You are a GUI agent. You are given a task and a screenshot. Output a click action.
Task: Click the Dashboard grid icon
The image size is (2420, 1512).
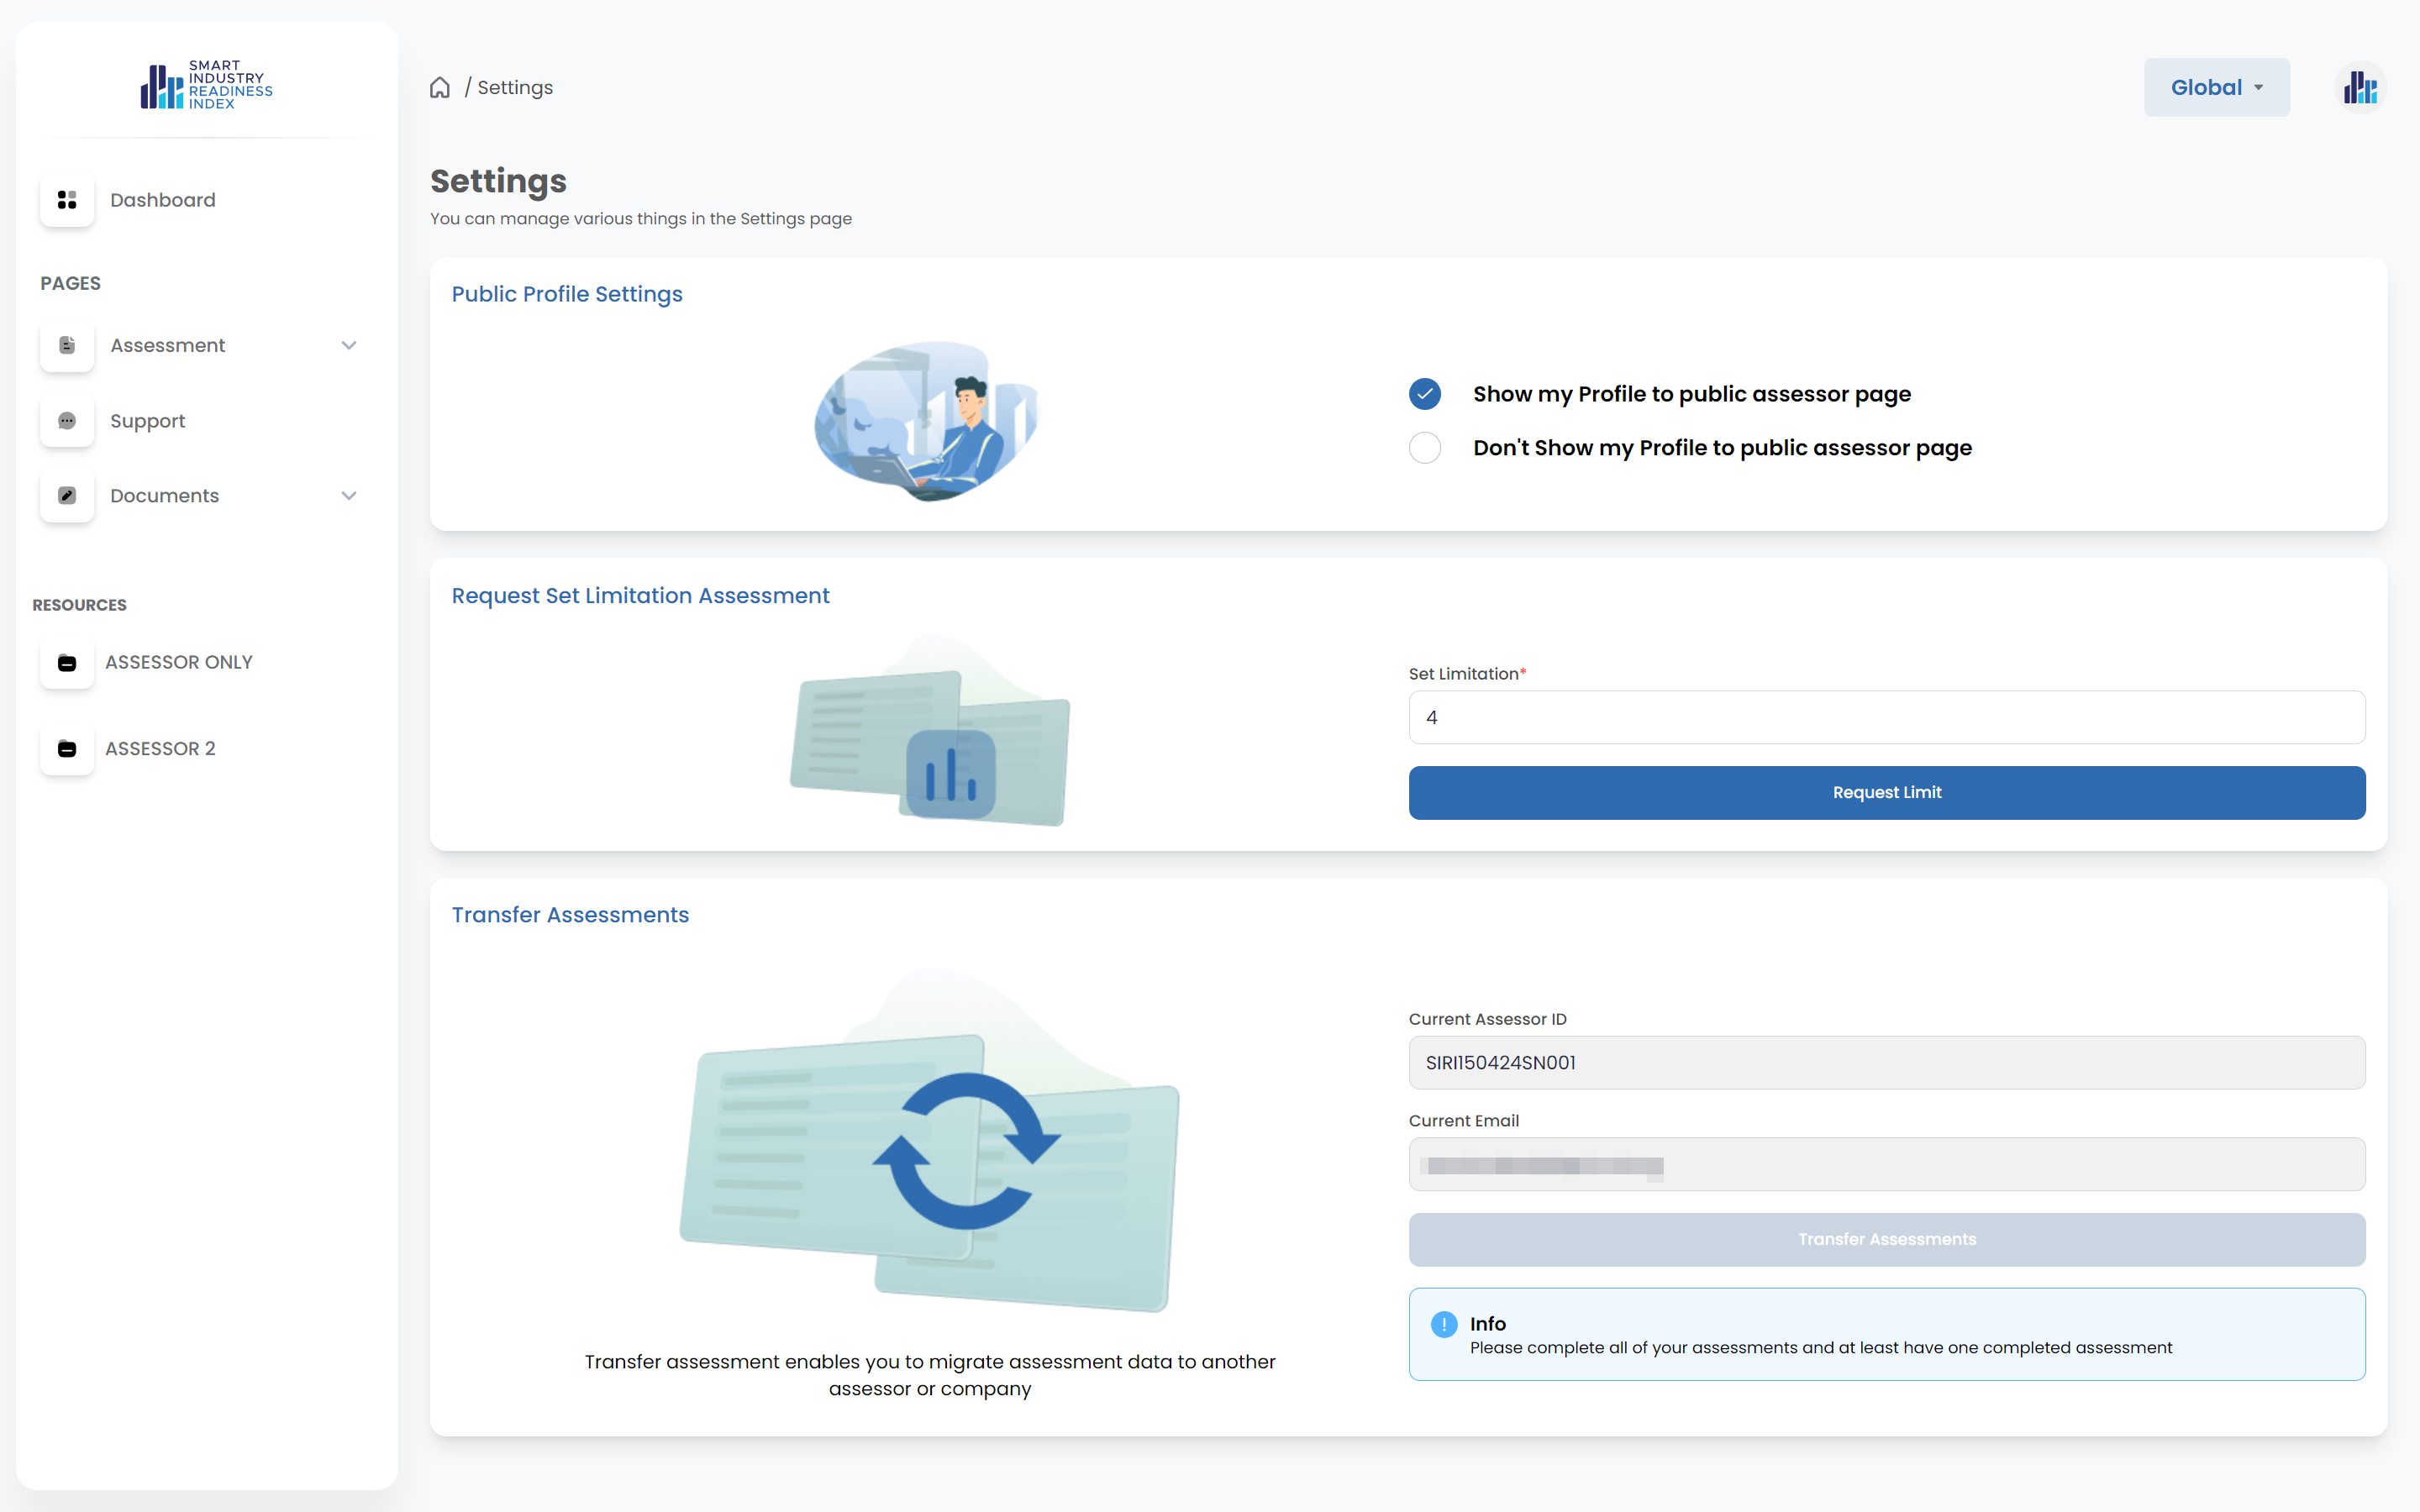pos(67,200)
